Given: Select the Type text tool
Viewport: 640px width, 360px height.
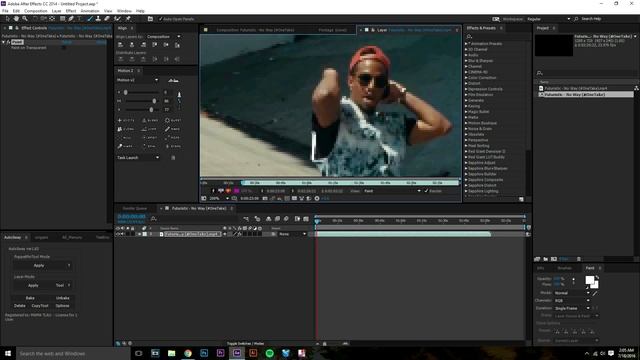Looking at the screenshot, I should point(80,19).
